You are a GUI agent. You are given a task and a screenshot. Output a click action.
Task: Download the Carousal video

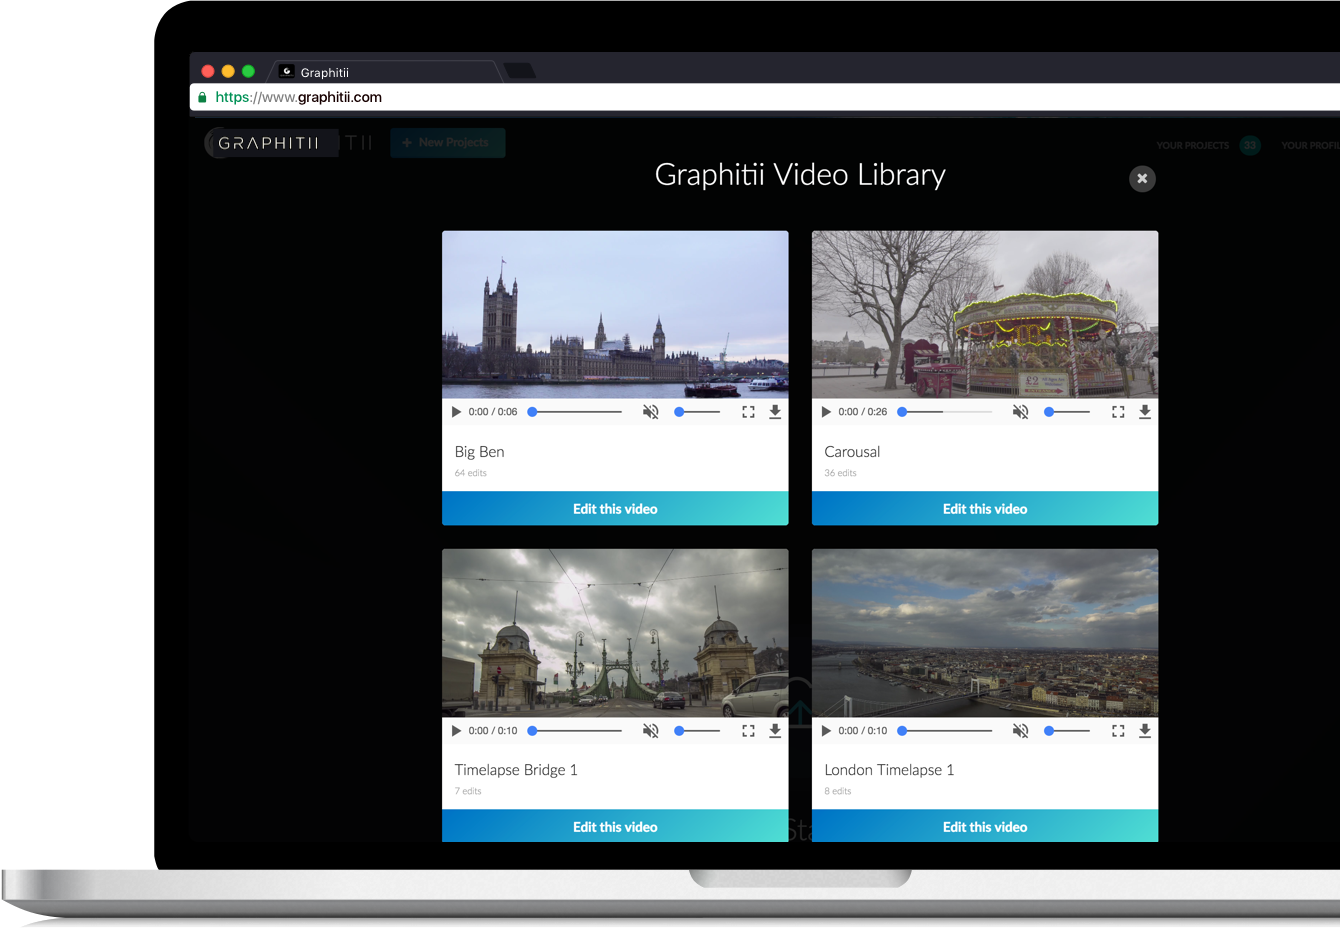coord(1145,412)
